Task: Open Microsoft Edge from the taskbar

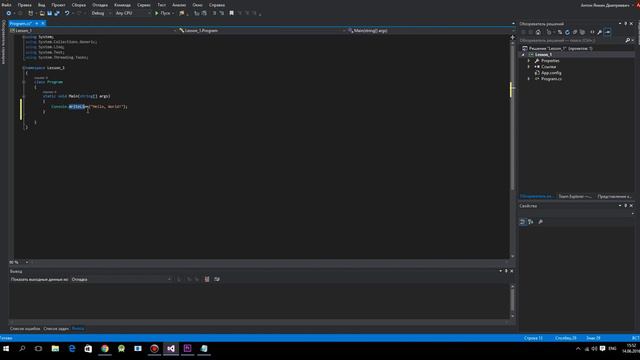Action: (72, 349)
